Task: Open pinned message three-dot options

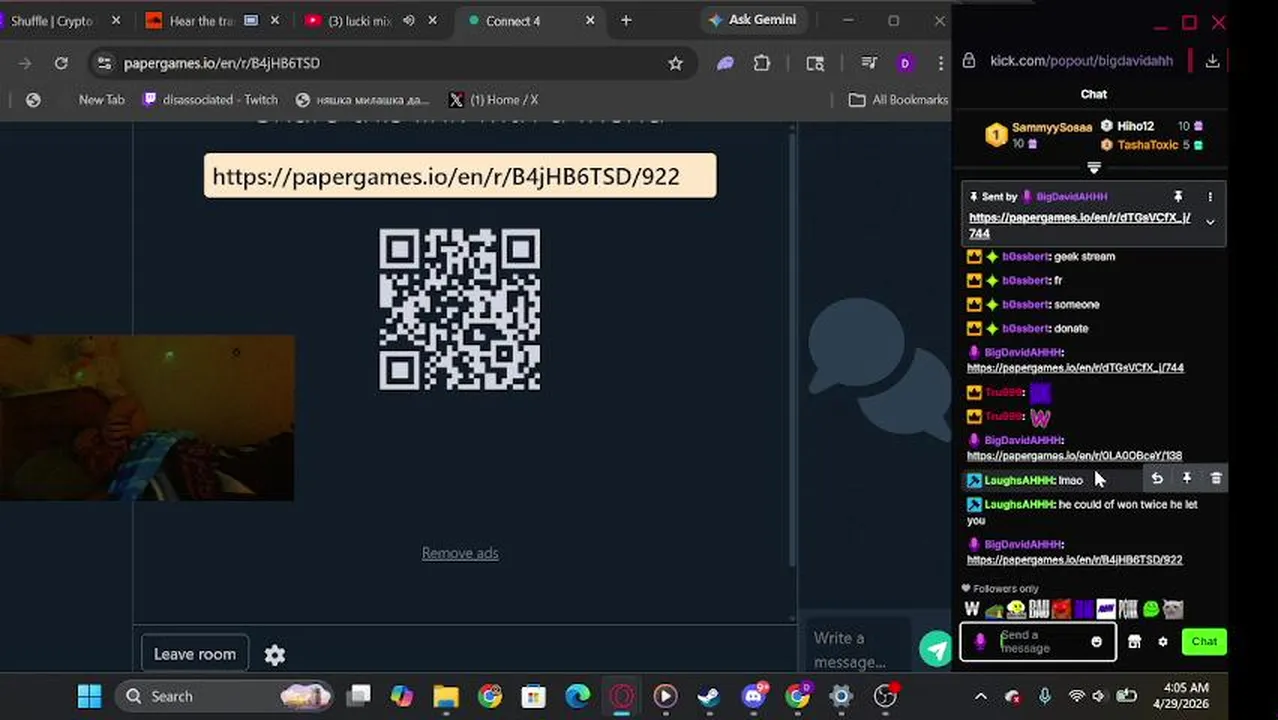Action: (x=1210, y=197)
